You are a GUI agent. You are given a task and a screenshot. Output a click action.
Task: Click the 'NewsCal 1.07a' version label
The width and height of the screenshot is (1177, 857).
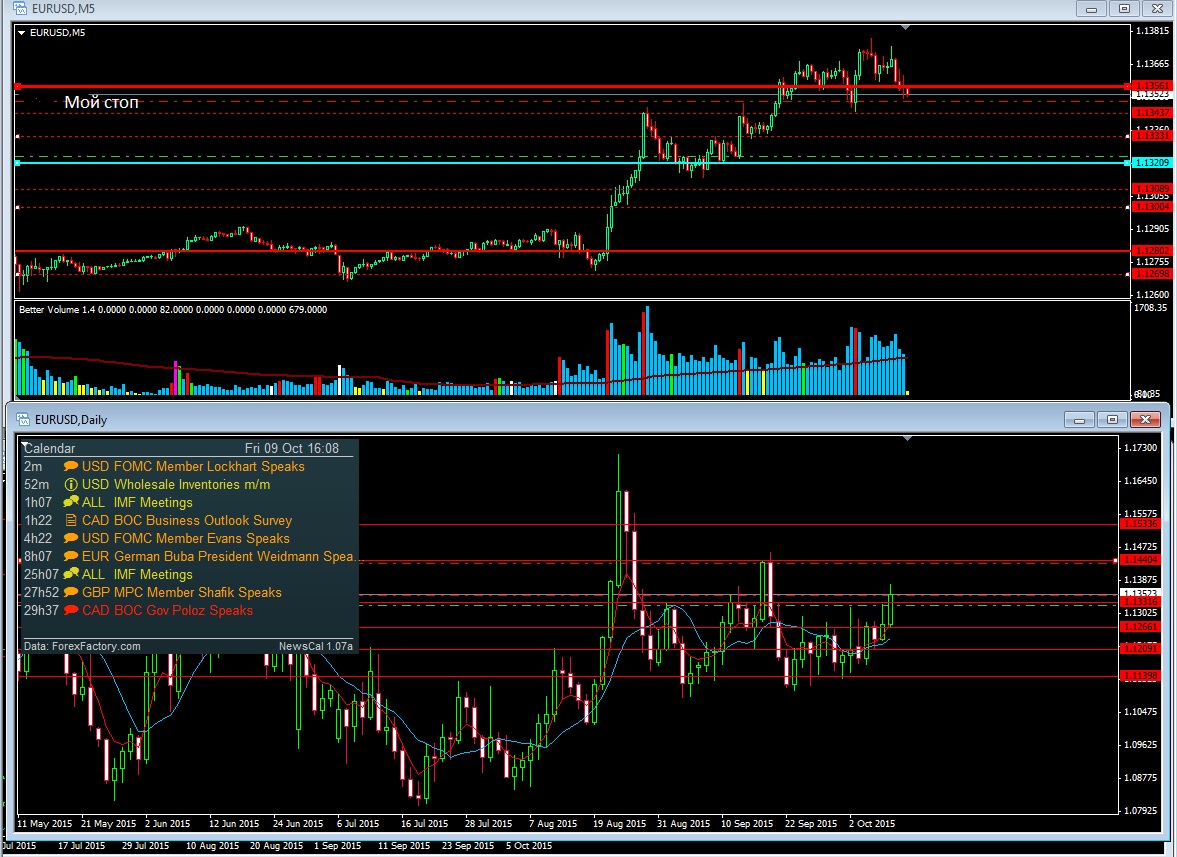click(315, 646)
